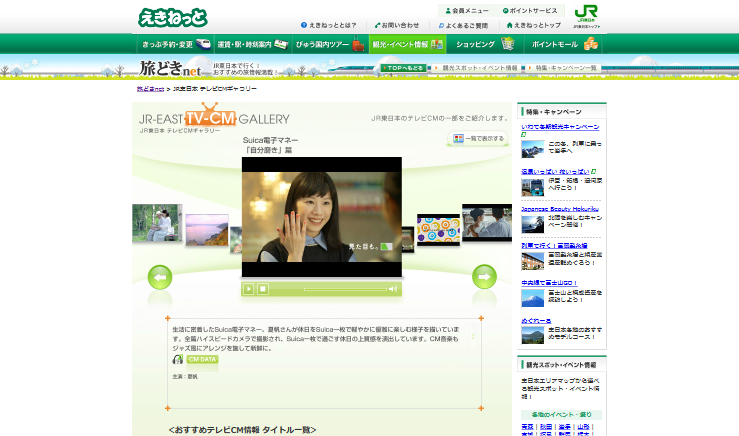Click TOPへもどる button
The width and height of the screenshot is (739, 436).
[403, 68]
